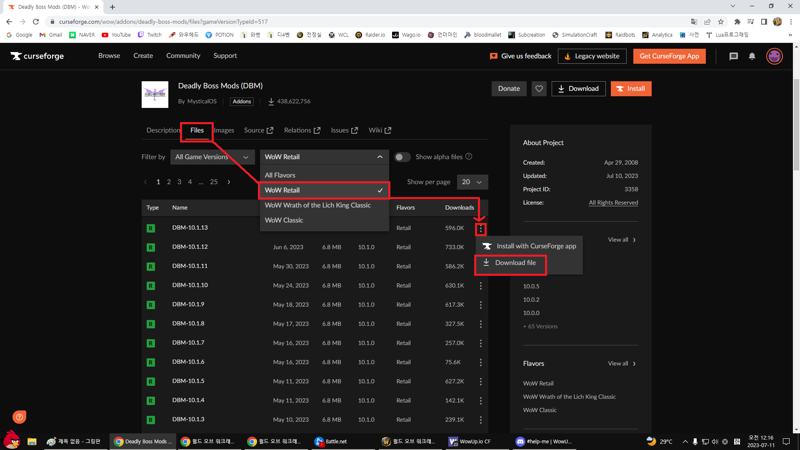The height and width of the screenshot is (450, 800).
Task: Go to page 25 of files
Action: tap(214, 182)
